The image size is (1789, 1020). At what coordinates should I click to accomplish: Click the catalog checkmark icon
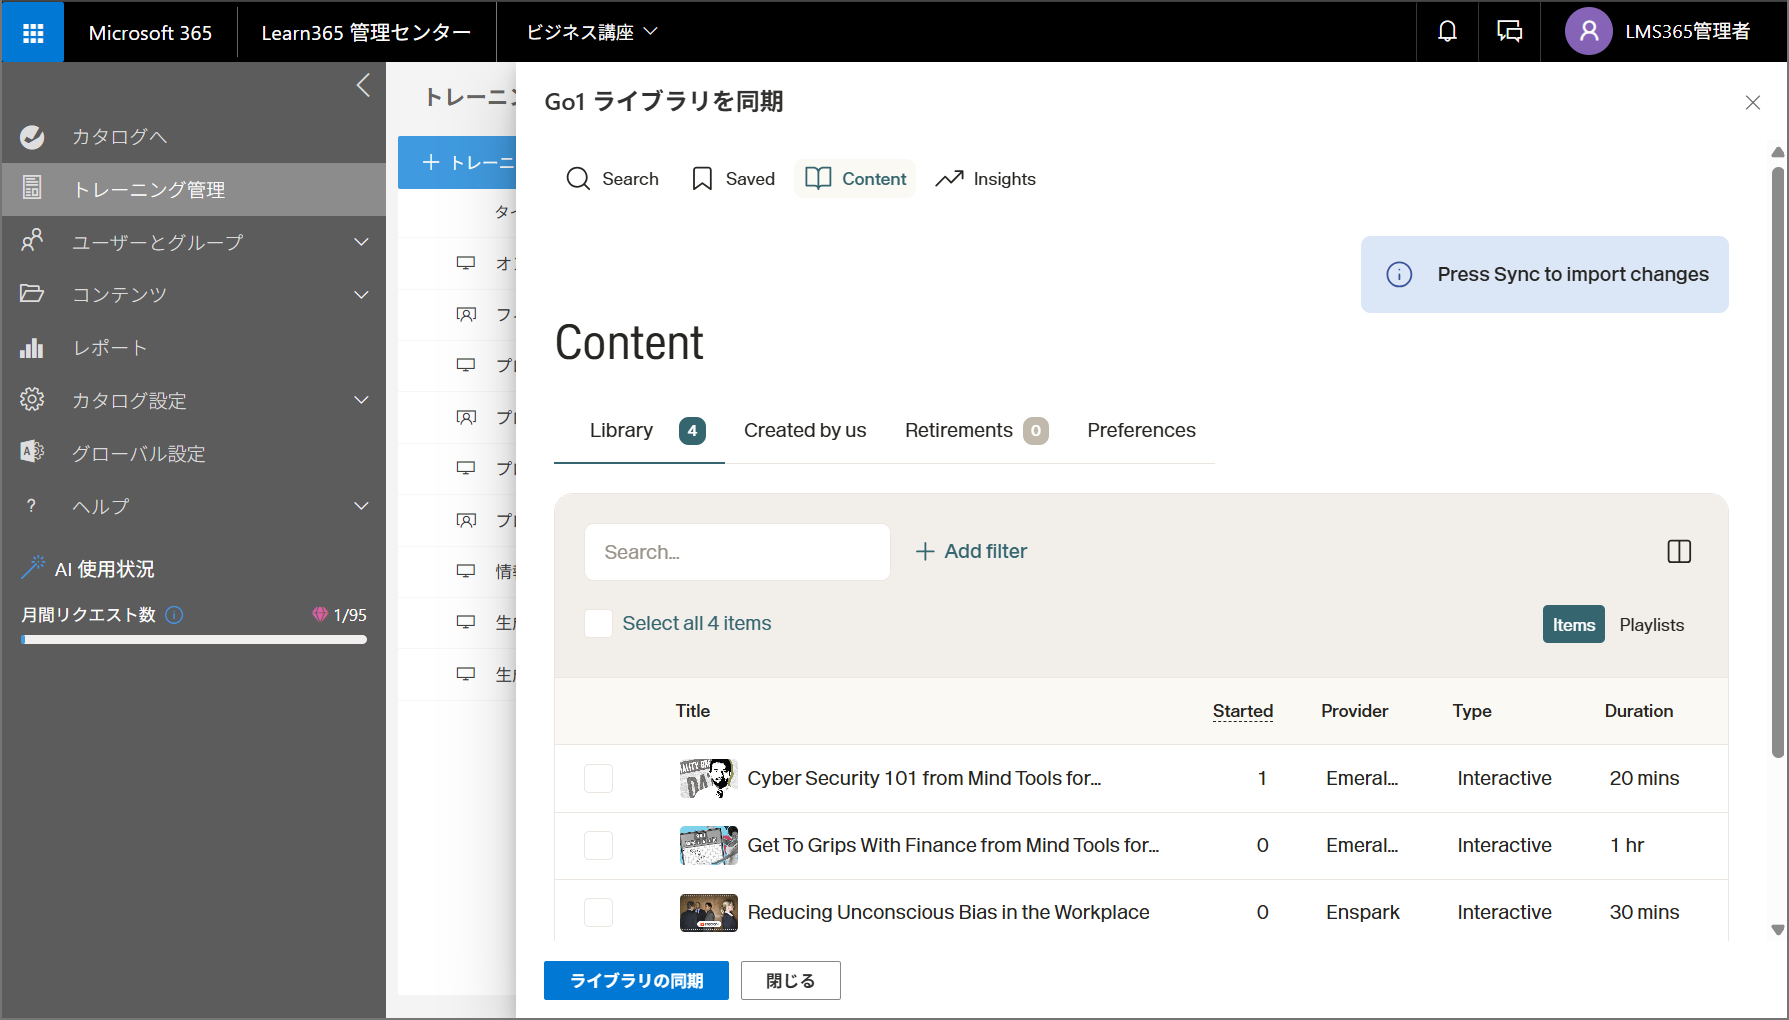pos(32,137)
